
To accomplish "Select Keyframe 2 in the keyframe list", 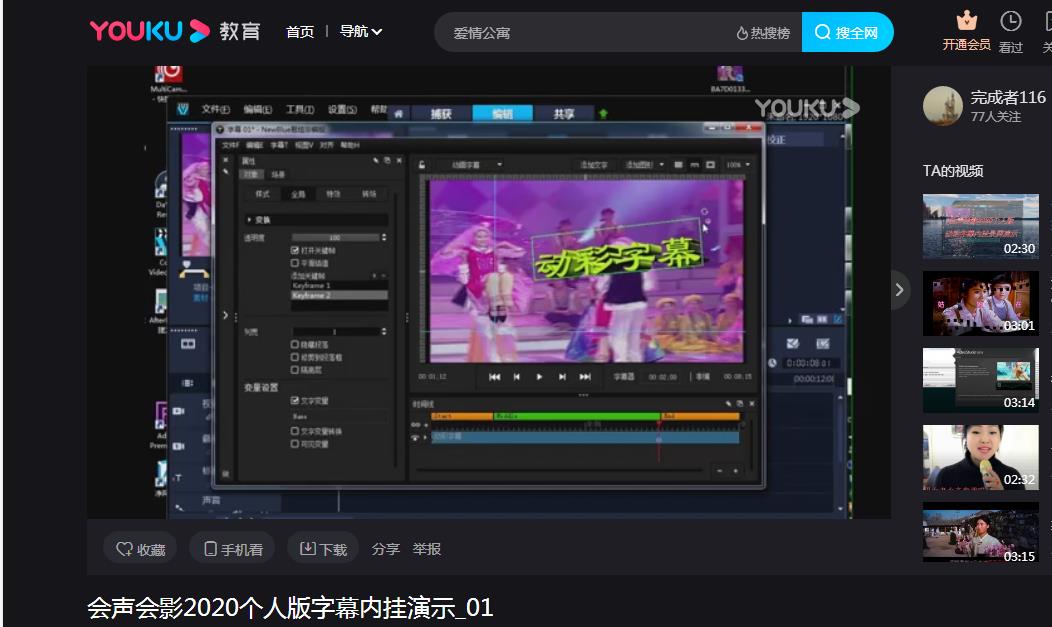I will [x=339, y=295].
